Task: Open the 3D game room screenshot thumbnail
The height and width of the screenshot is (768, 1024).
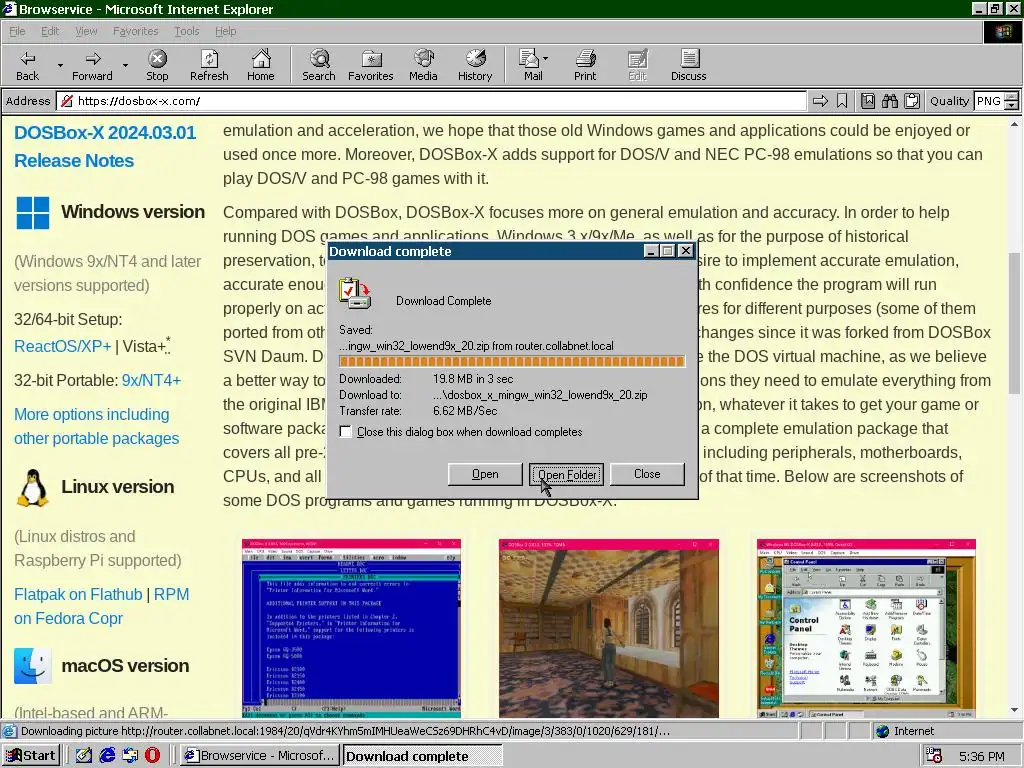Action: coord(609,628)
